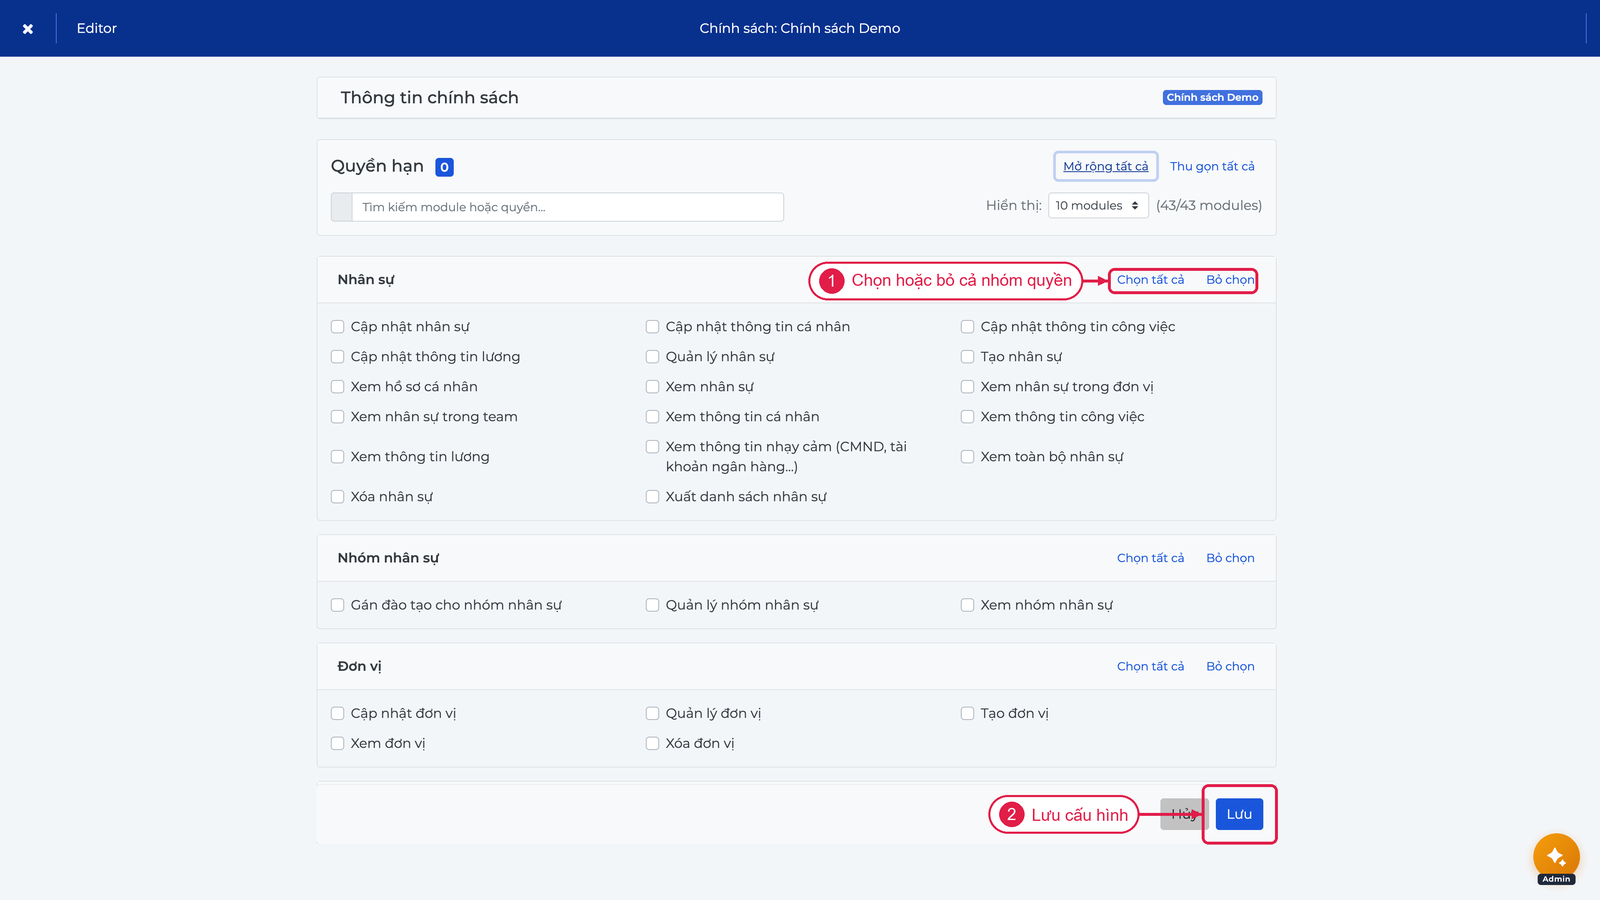The width and height of the screenshot is (1600, 900).
Task: Check Quản lý đơn vị permission
Action: [653, 714]
